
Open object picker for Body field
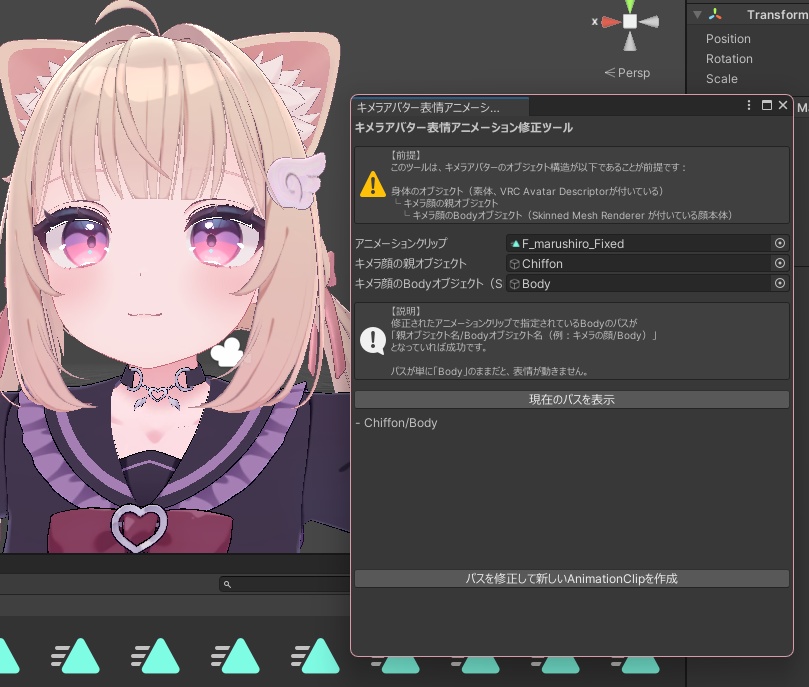click(780, 283)
